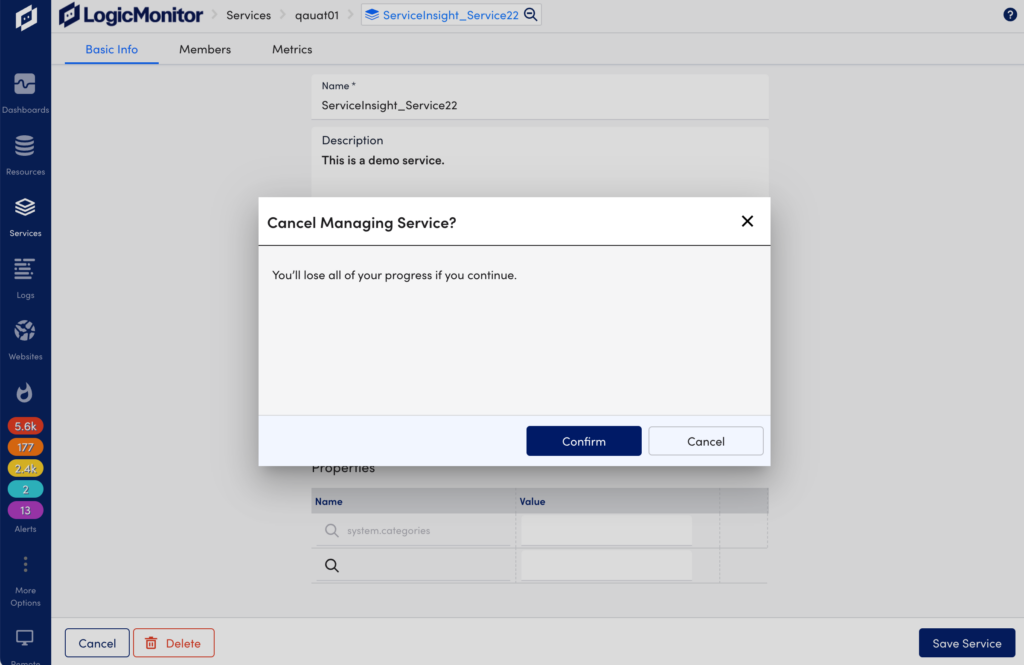Click the empty property value field in last row
The width and height of the screenshot is (1024, 665).
[606, 565]
